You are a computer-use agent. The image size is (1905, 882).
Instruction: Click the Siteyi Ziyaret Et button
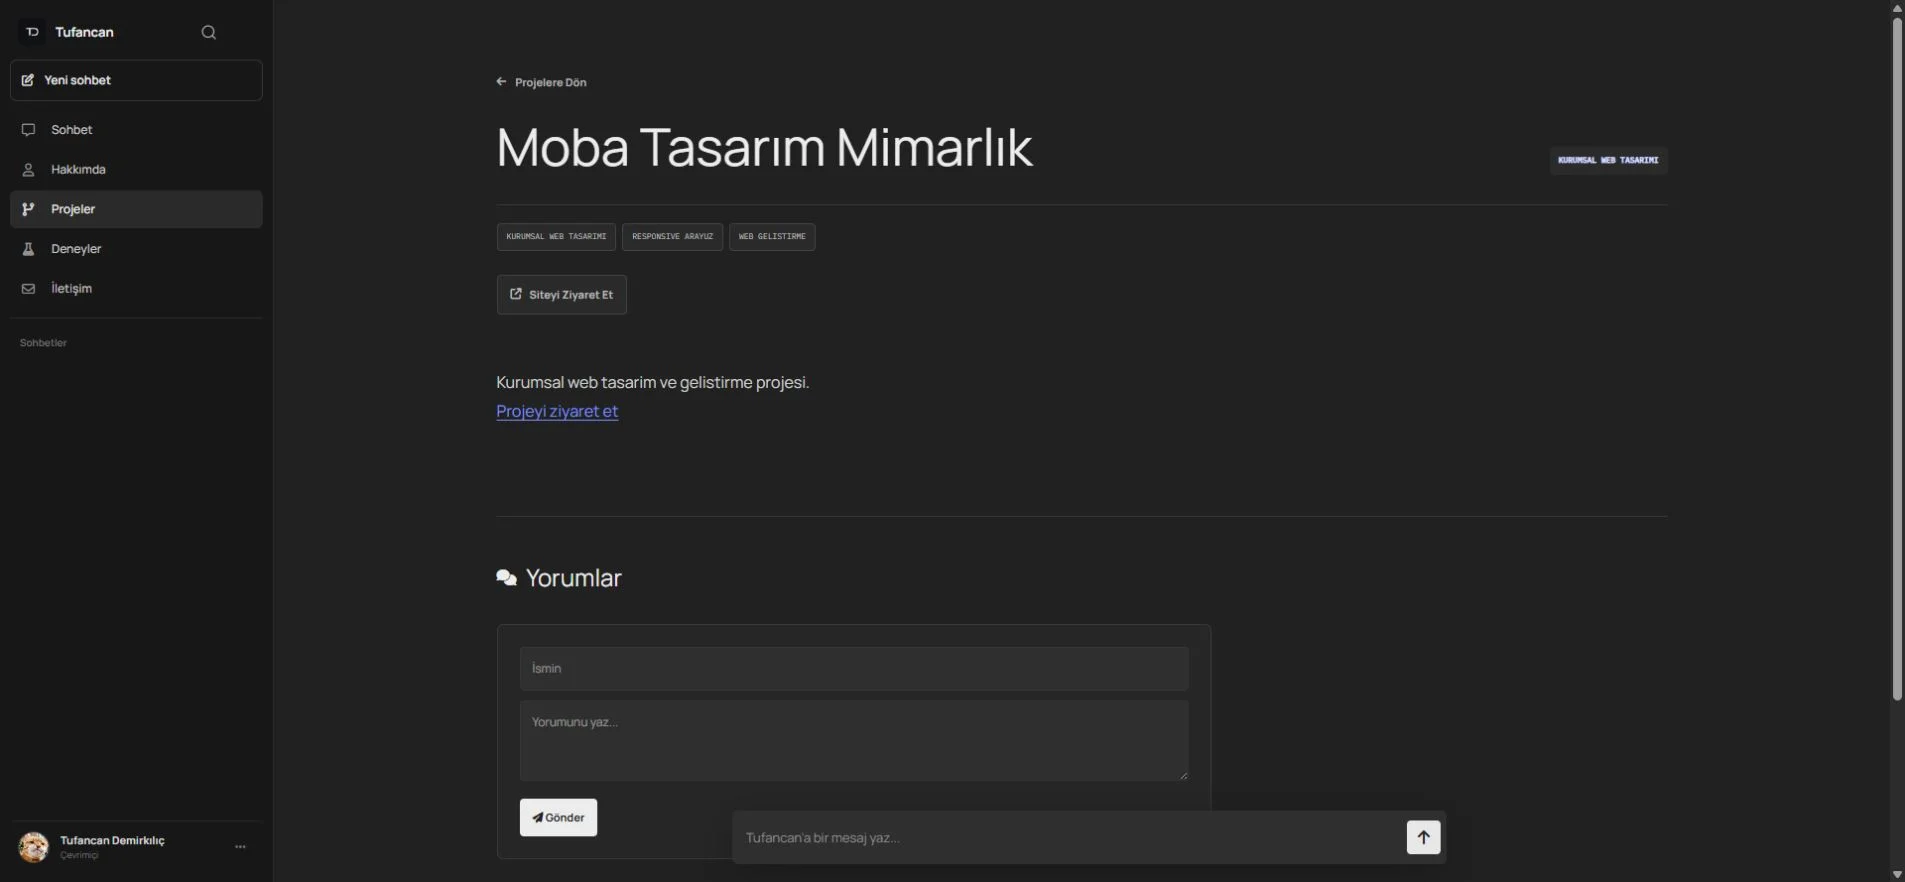pyautogui.click(x=562, y=295)
